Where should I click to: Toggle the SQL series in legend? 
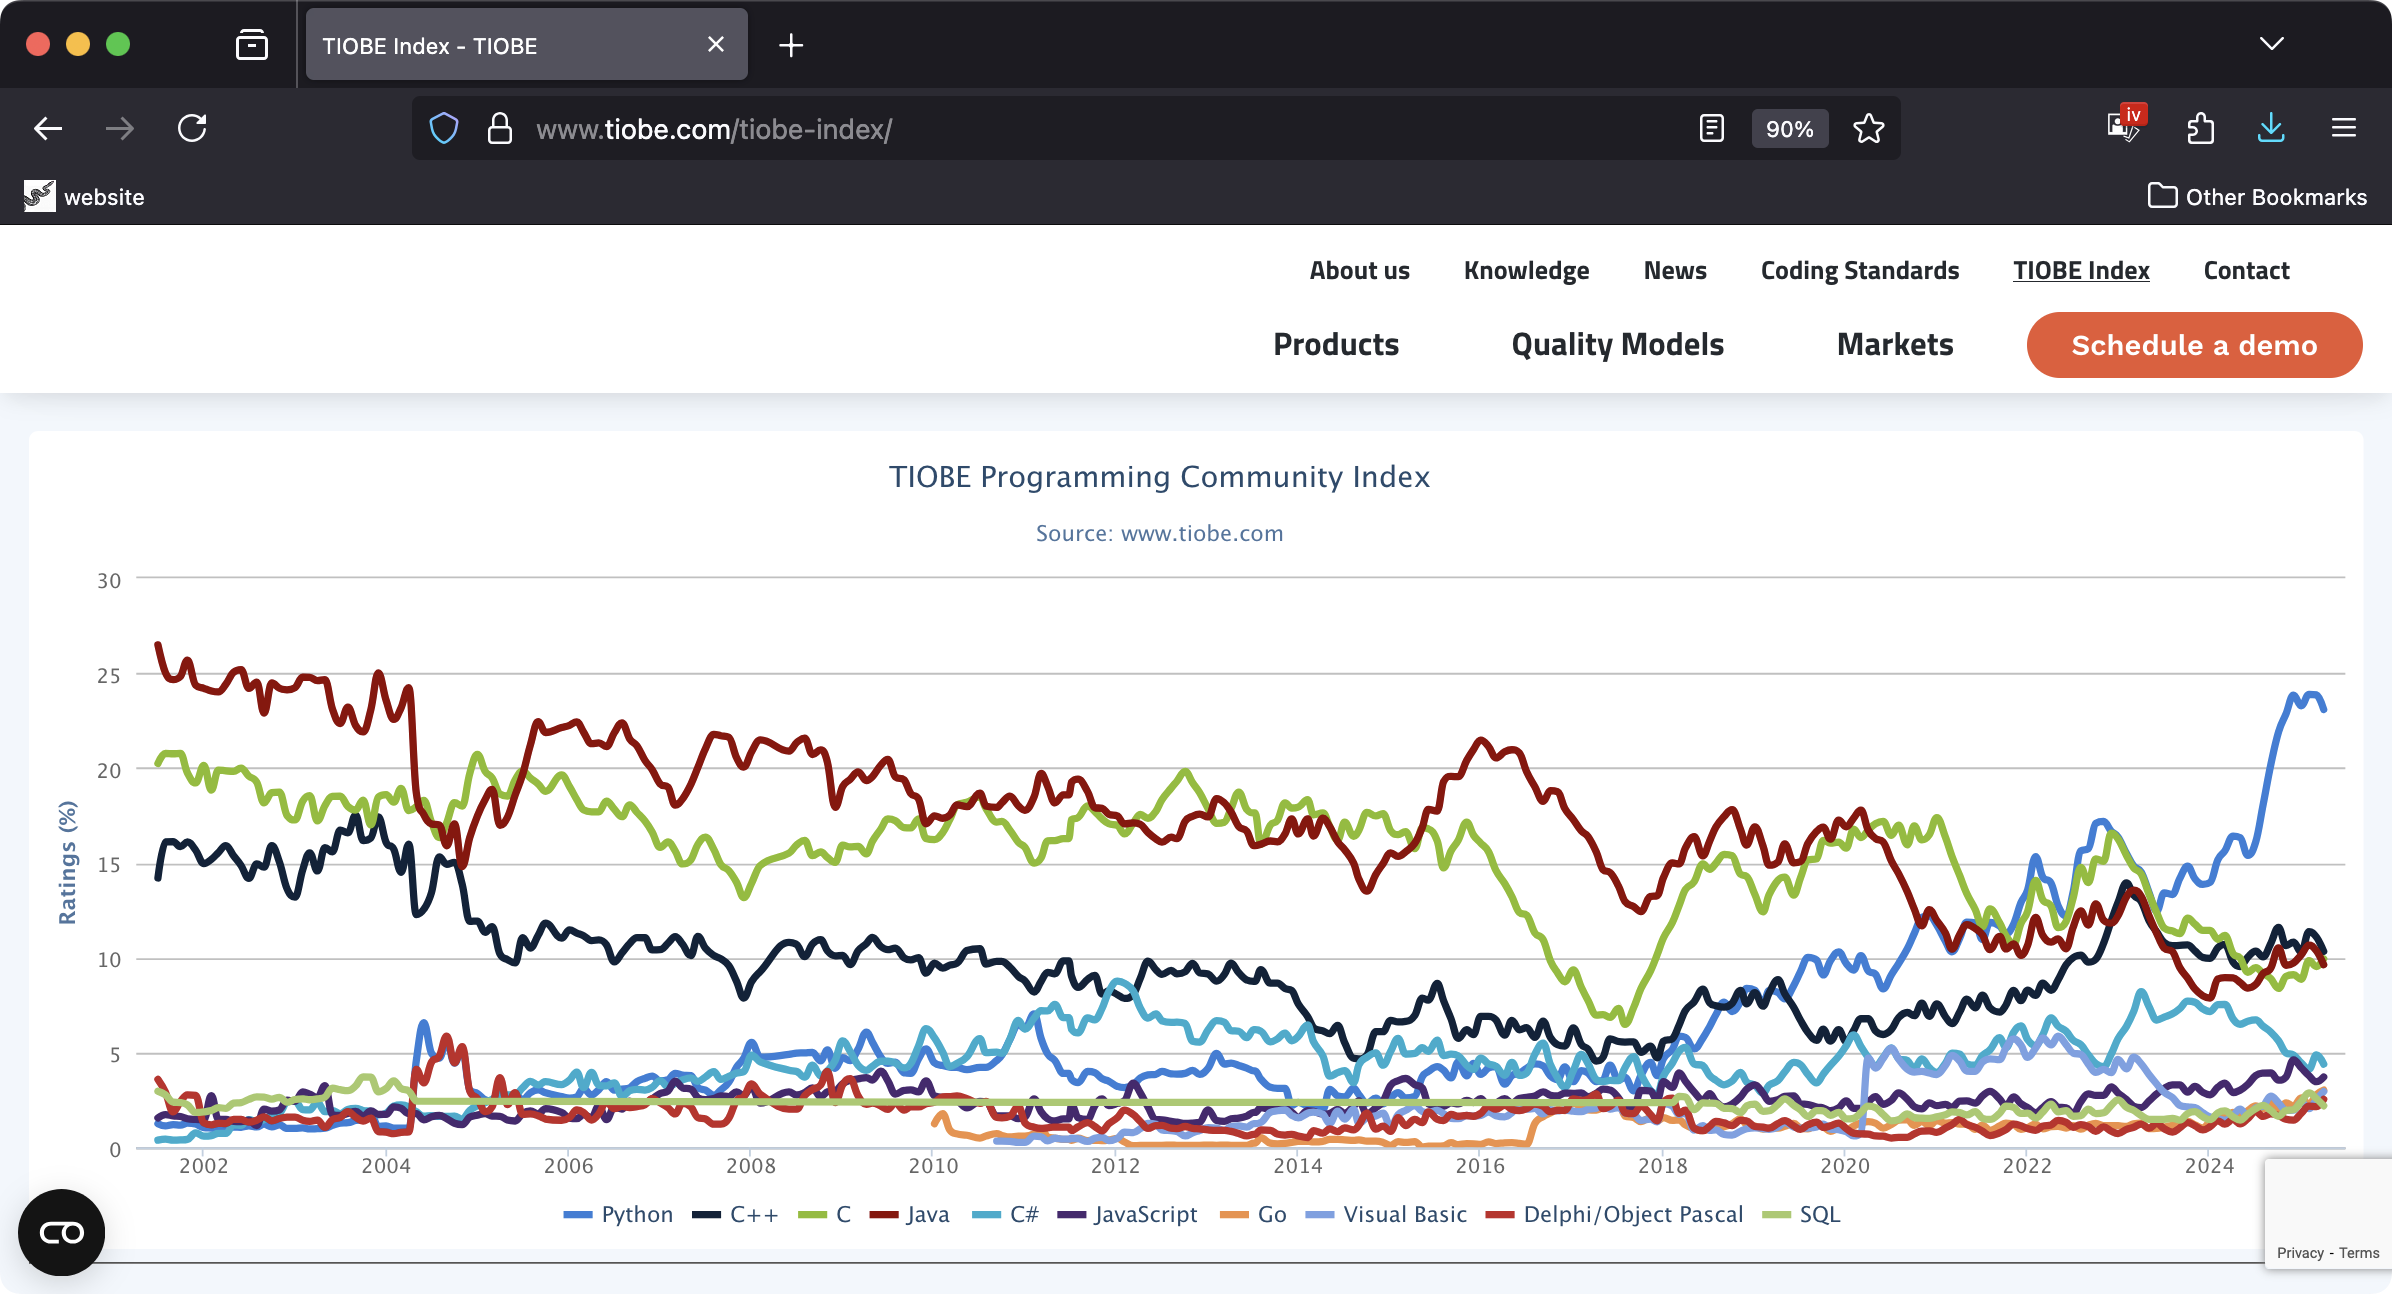[1801, 1214]
